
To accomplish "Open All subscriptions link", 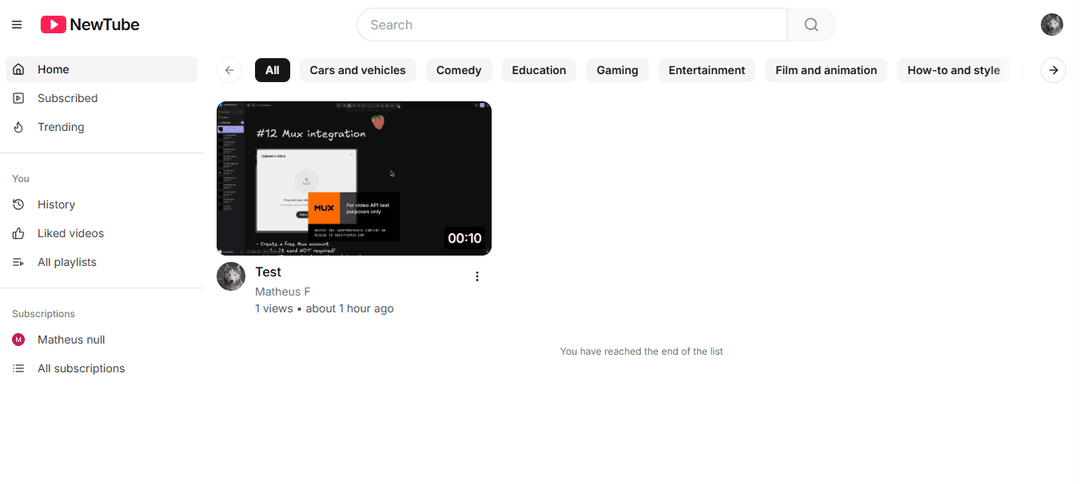I will pyautogui.click(x=101, y=368).
